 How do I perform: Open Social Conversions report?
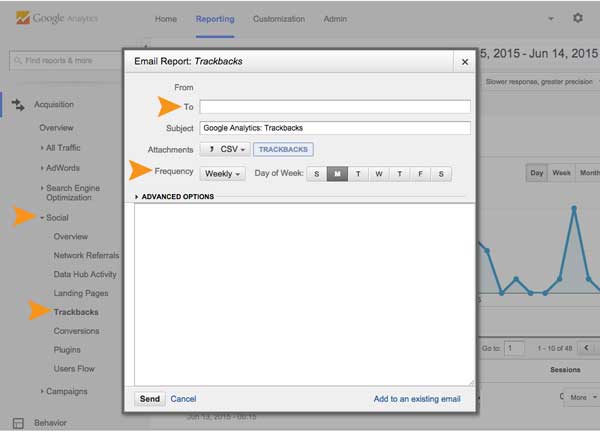click(x=76, y=331)
